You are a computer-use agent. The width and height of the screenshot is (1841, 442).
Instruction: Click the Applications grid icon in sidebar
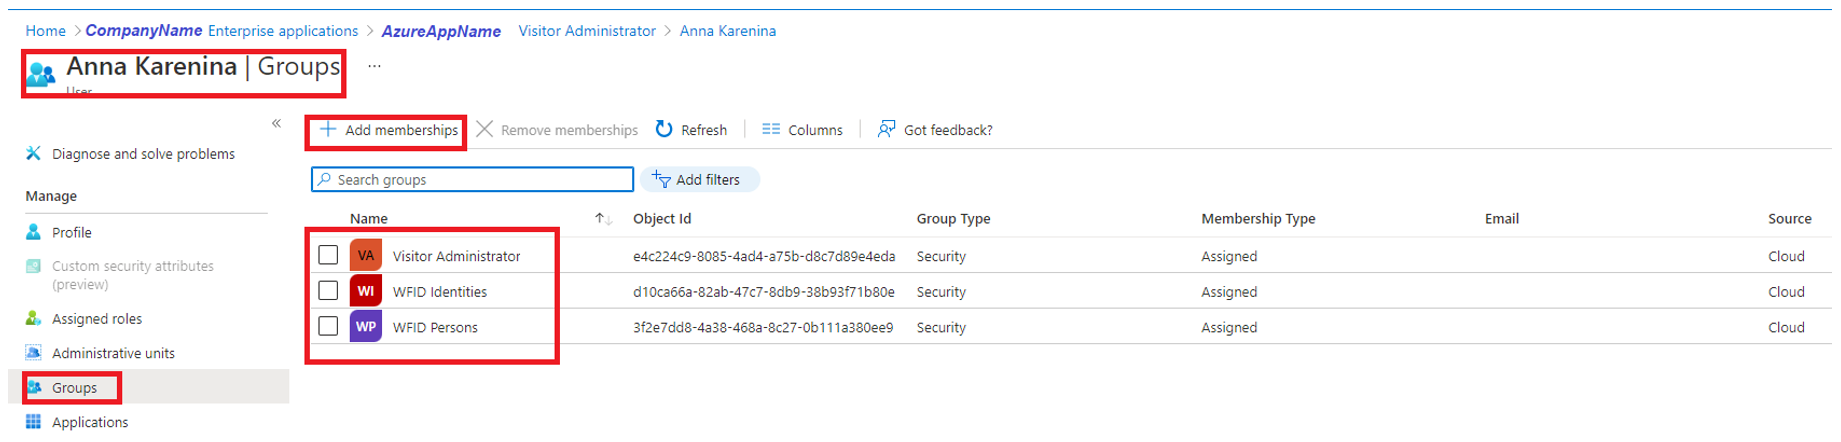[x=34, y=422]
